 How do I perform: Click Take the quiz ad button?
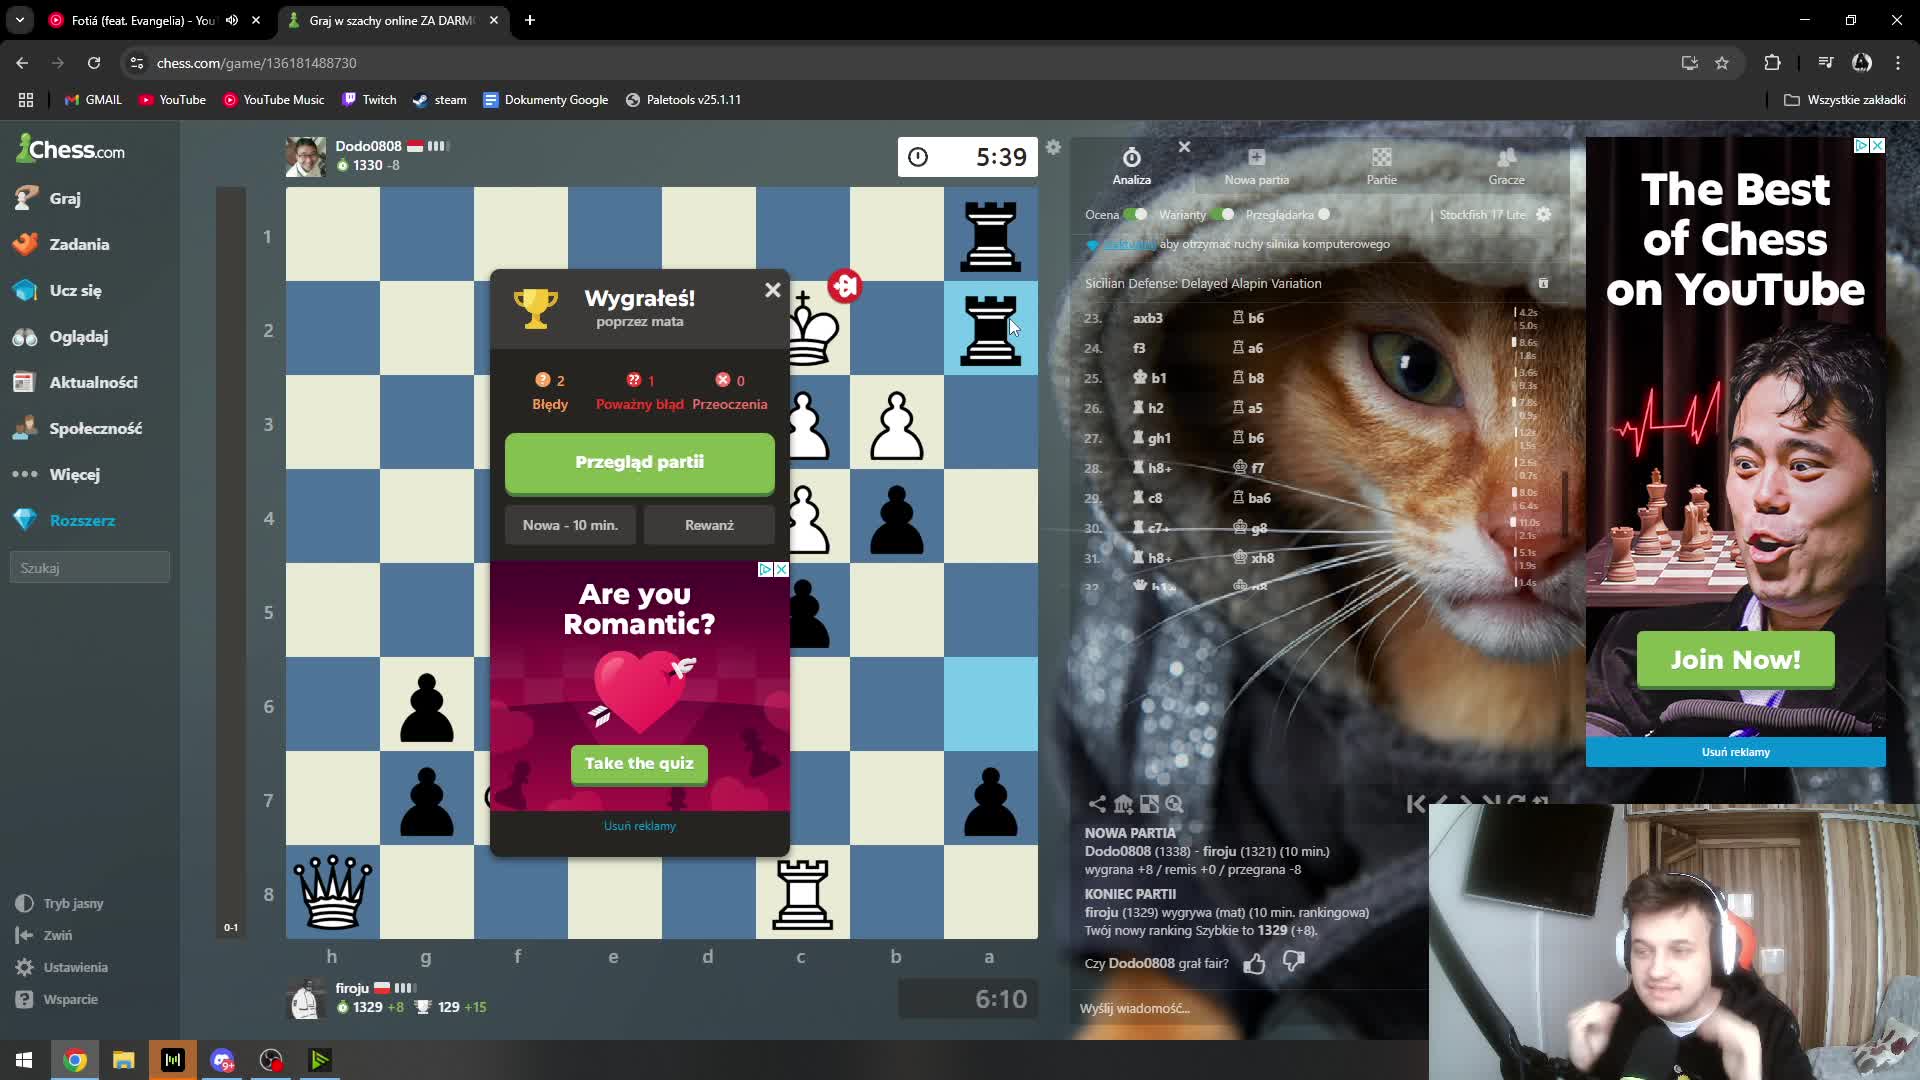(639, 763)
